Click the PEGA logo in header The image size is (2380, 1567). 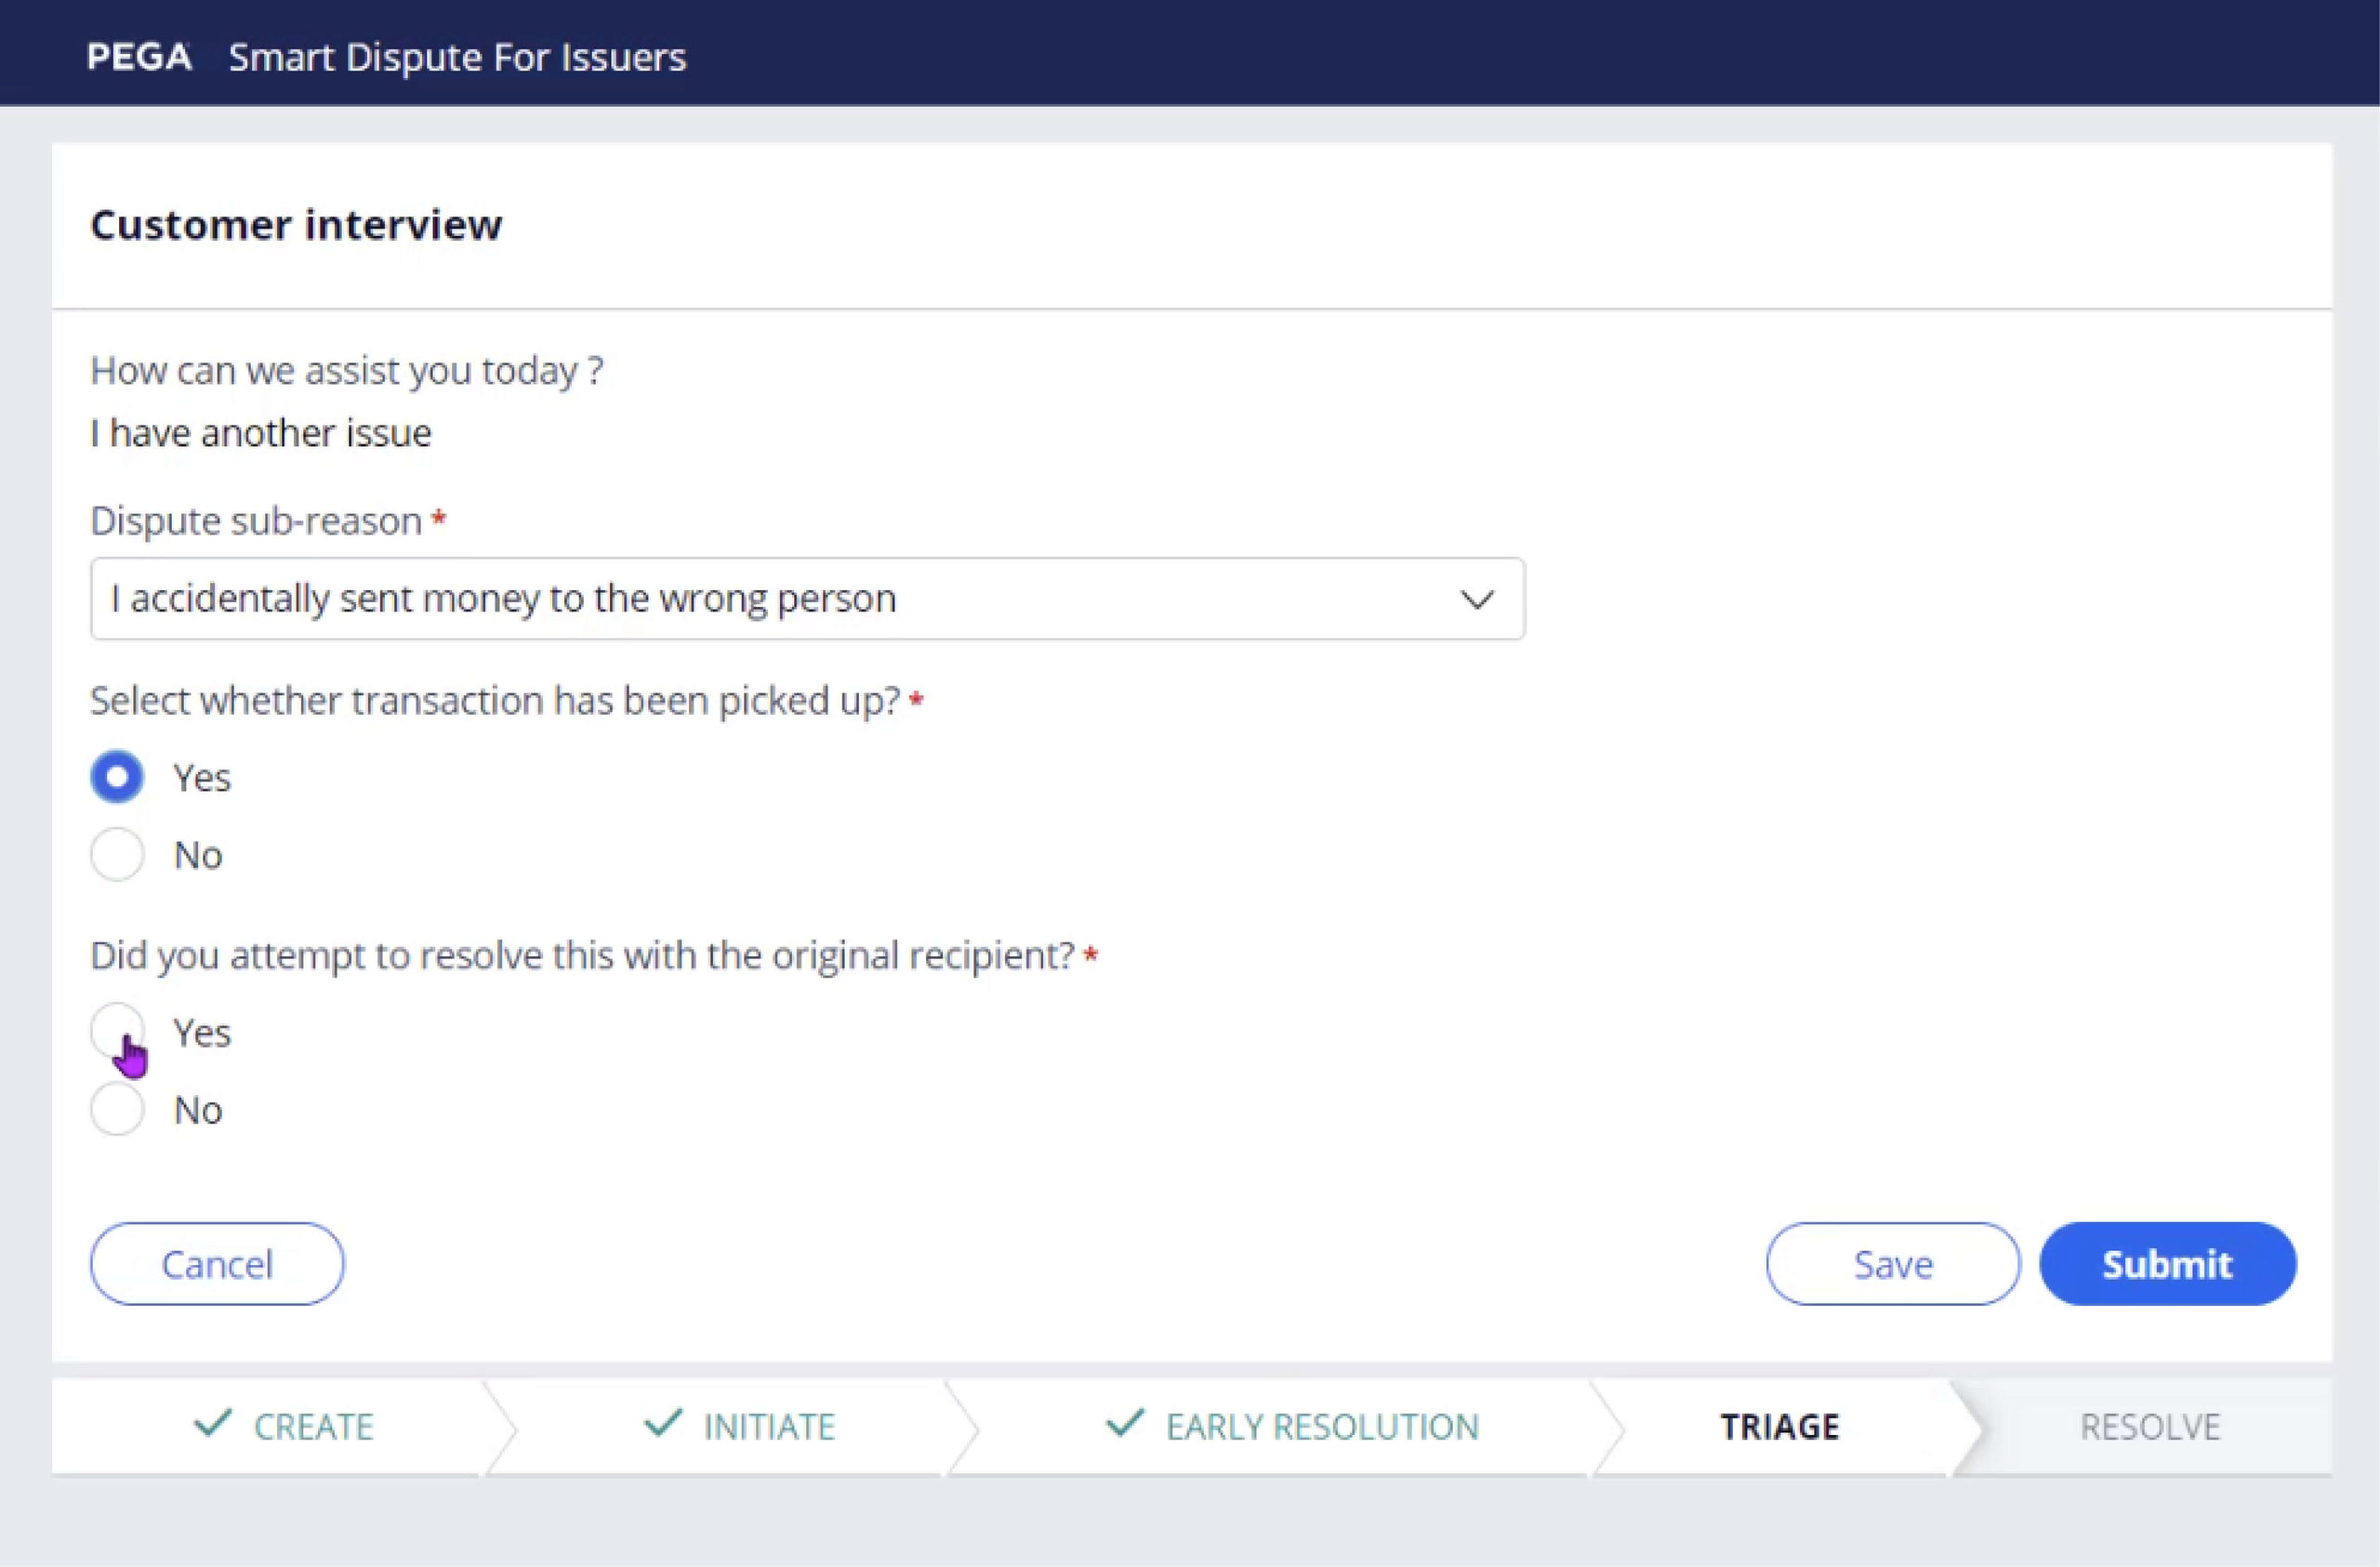[x=139, y=57]
